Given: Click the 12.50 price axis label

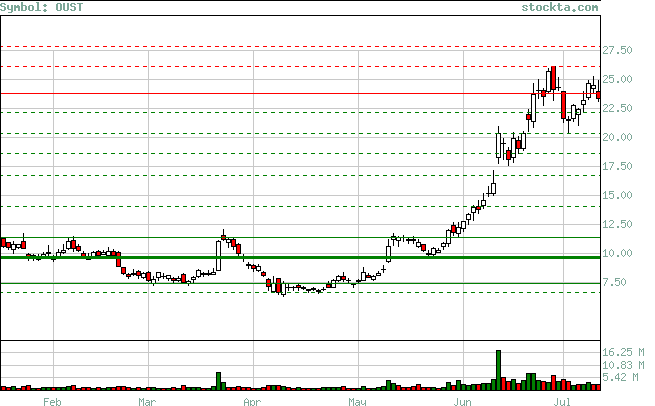Looking at the screenshot, I should (617, 224).
